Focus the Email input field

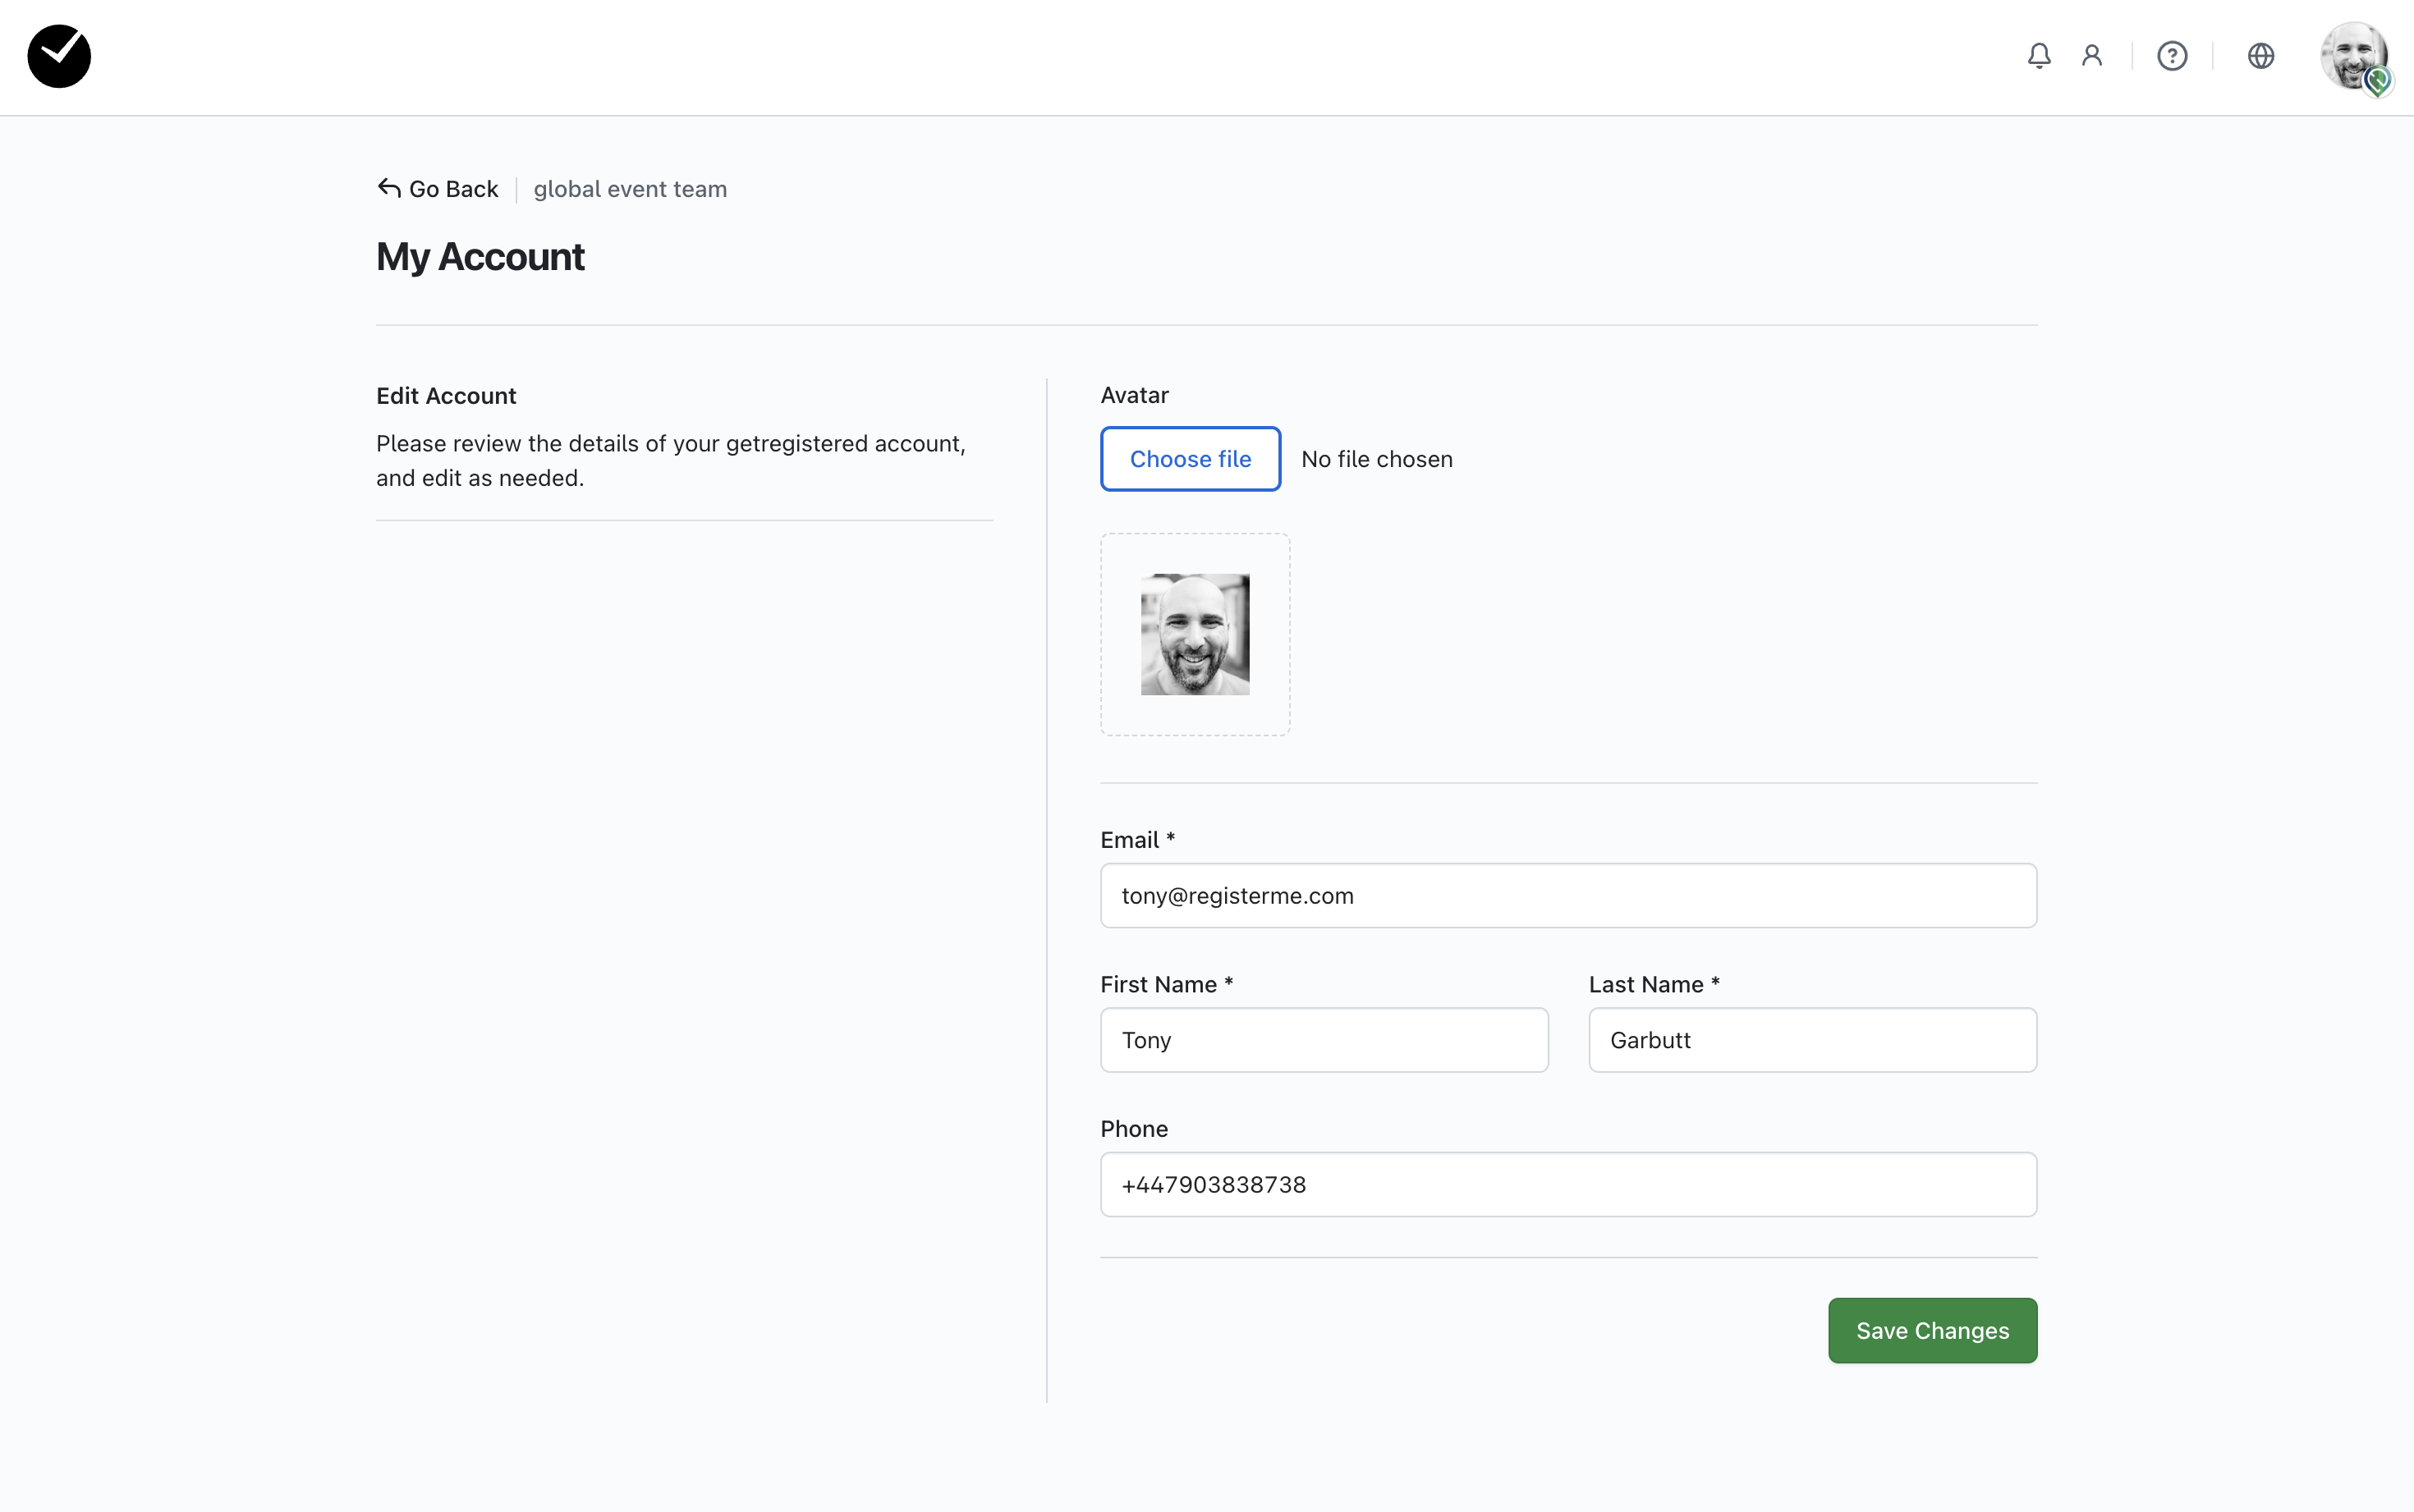point(1568,896)
